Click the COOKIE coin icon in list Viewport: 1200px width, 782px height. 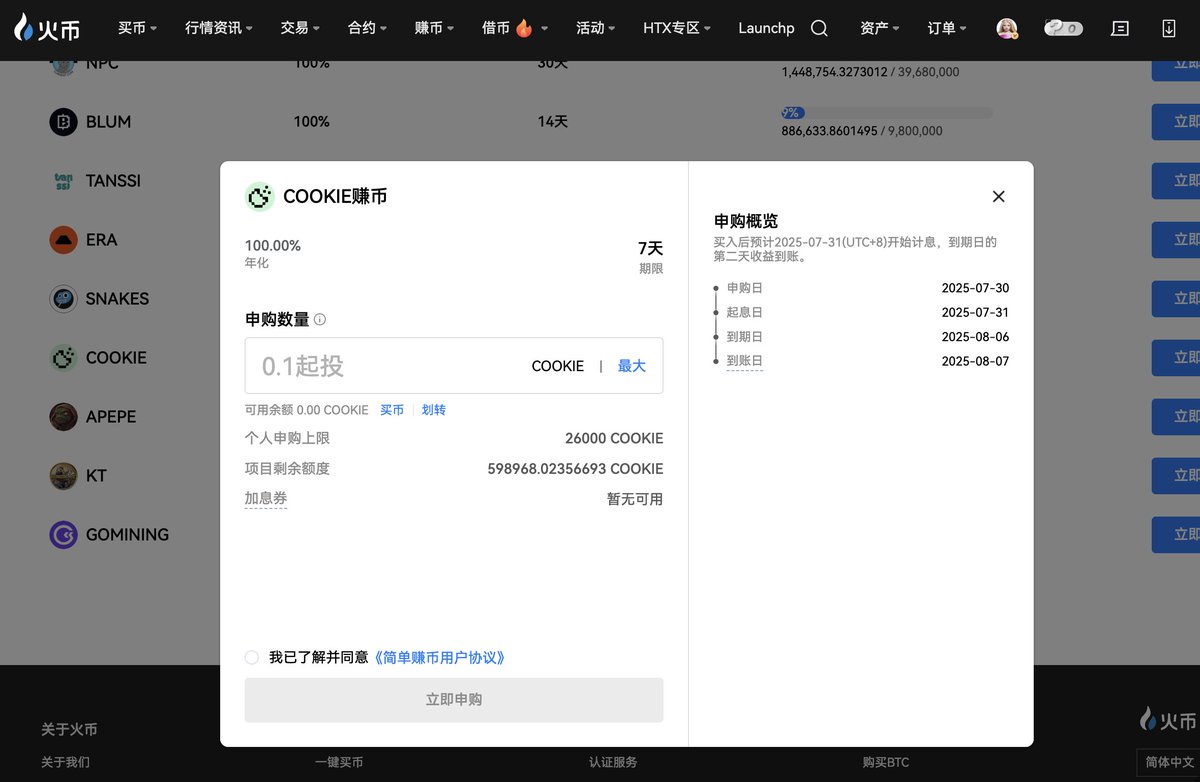[x=63, y=358]
